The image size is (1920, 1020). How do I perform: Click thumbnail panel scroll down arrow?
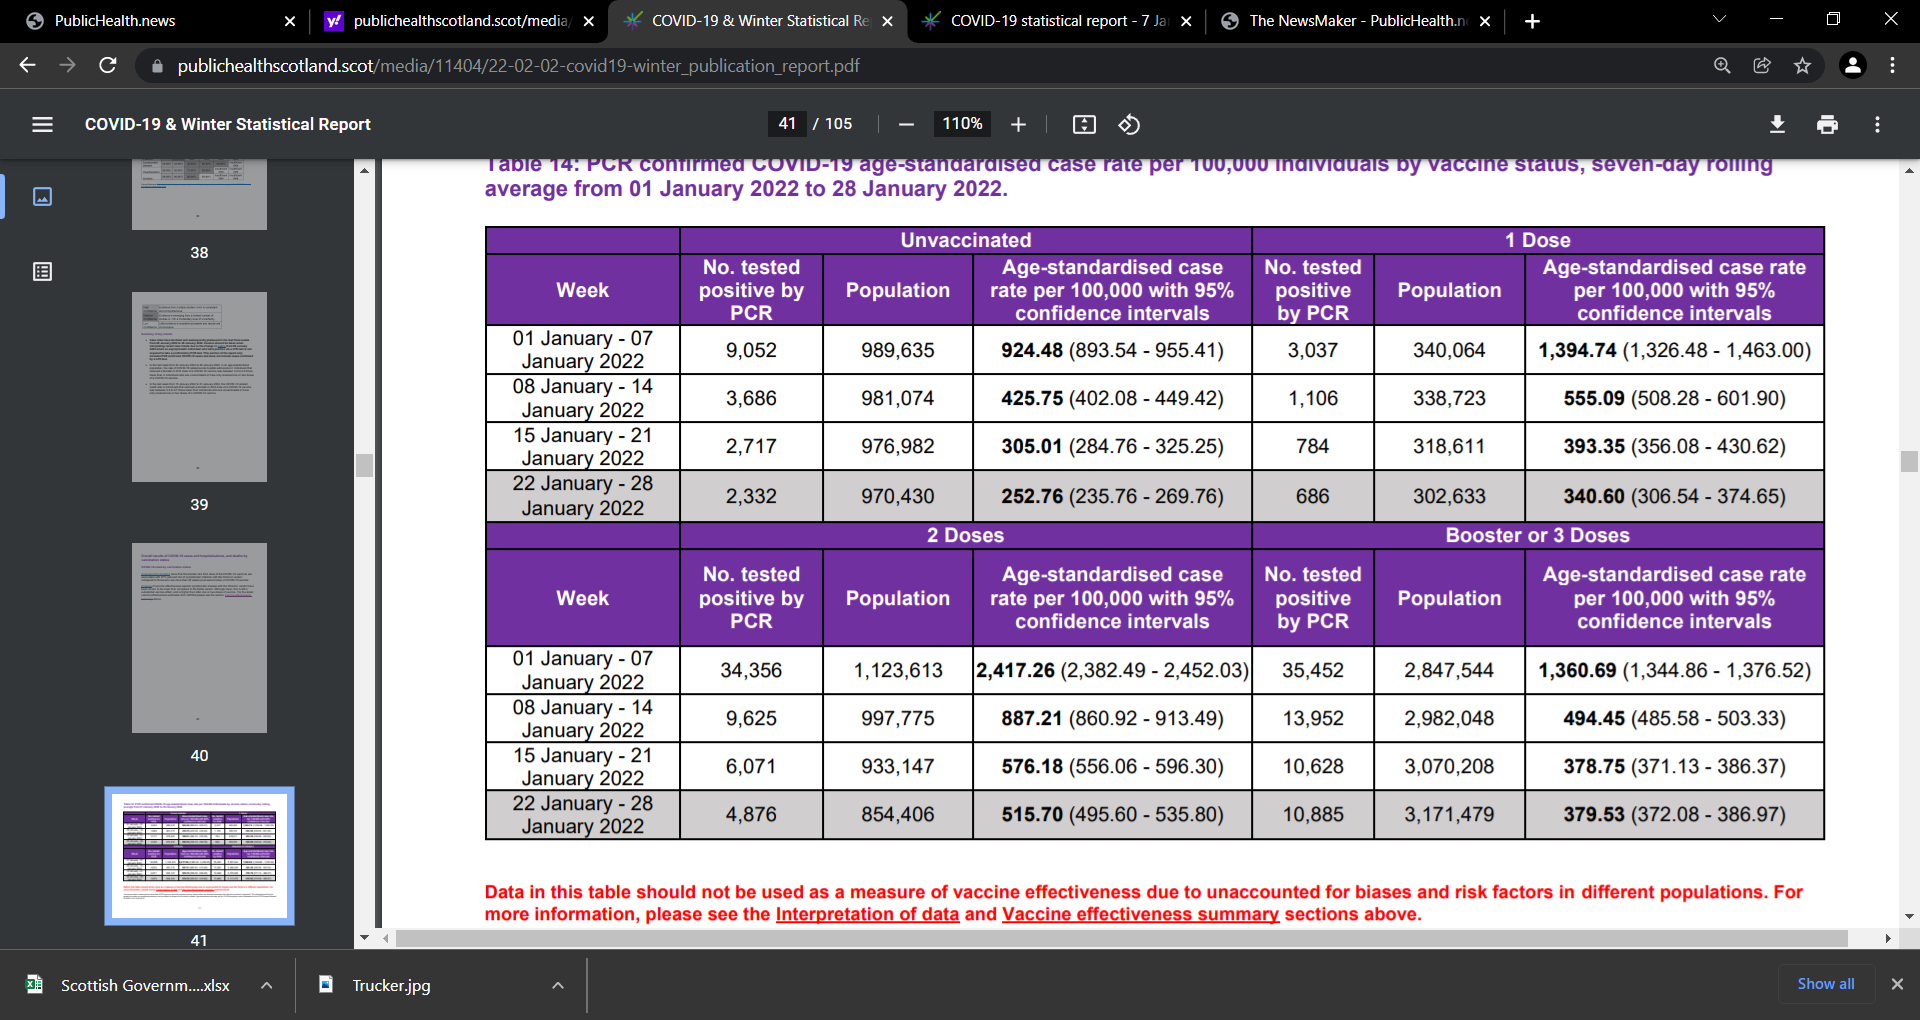pyautogui.click(x=364, y=938)
